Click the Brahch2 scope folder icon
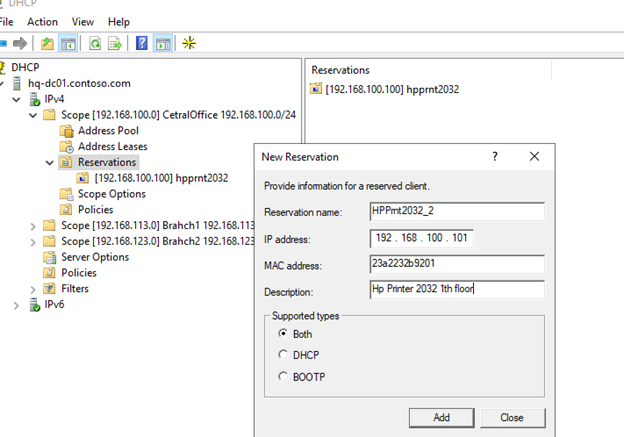The height and width of the screenshot is (437, 624). (x=49, y=241)
